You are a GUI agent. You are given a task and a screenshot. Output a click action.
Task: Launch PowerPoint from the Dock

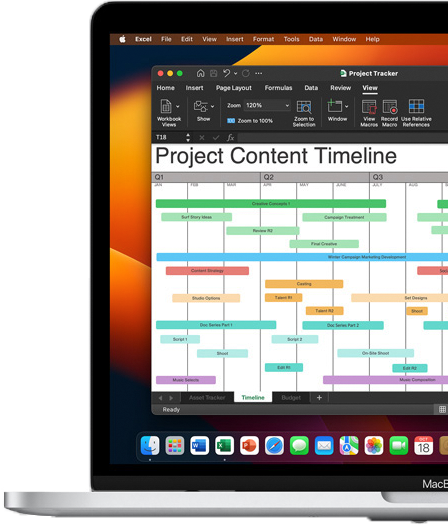pyautogui.click(x=249, y=446)
